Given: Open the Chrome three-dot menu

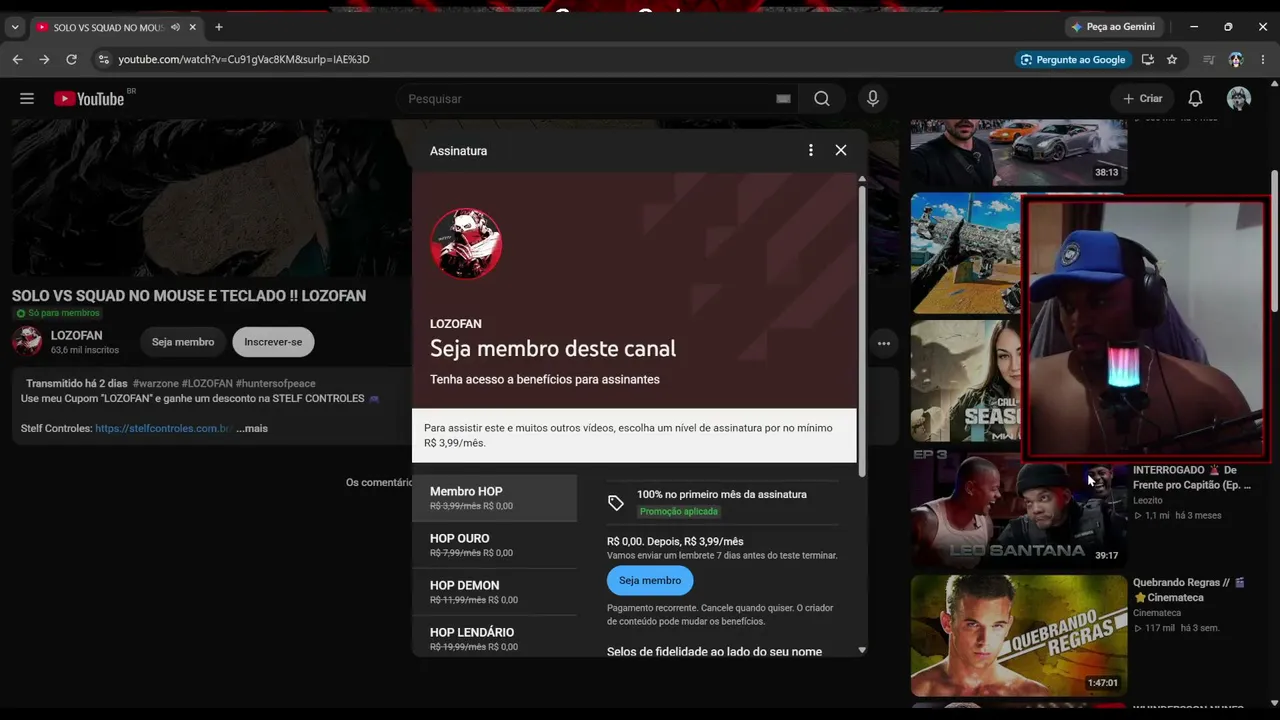Looking at the screenshot, I should tap(1263, 59).
